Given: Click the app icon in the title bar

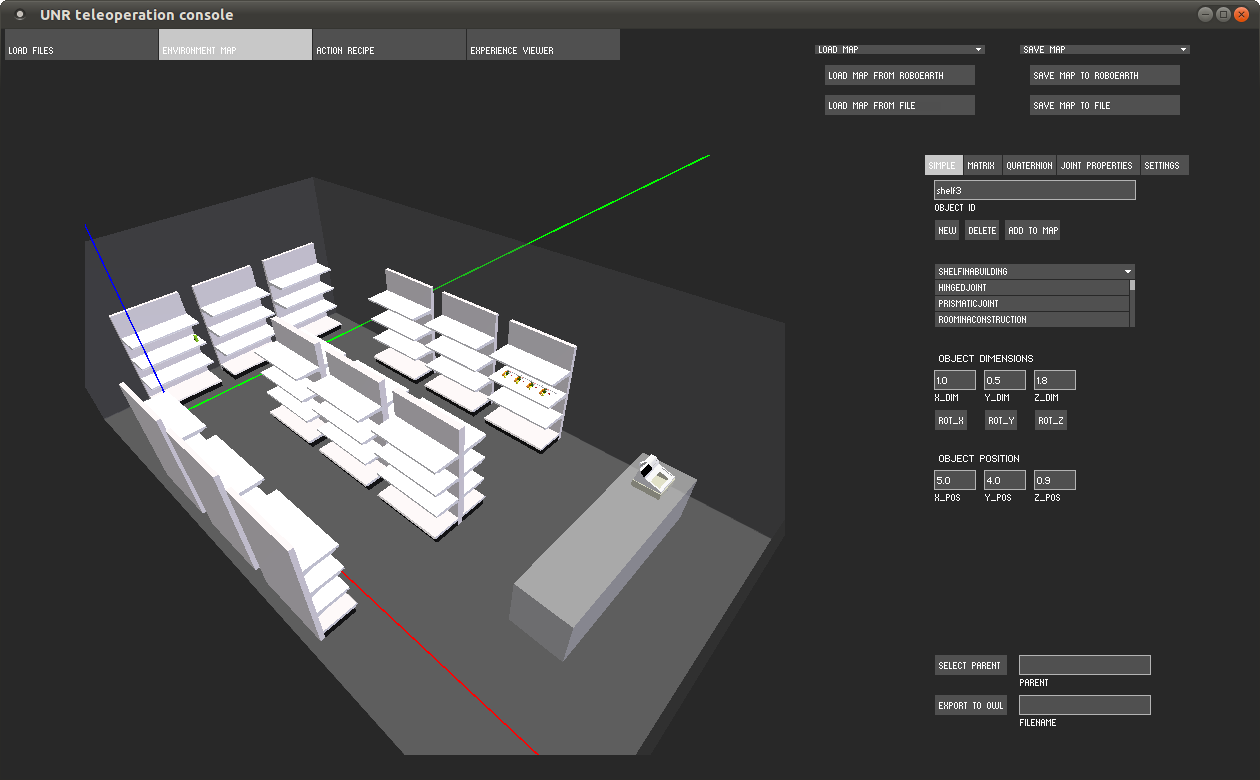Looking at the screenshot, I should click(19, 15).
